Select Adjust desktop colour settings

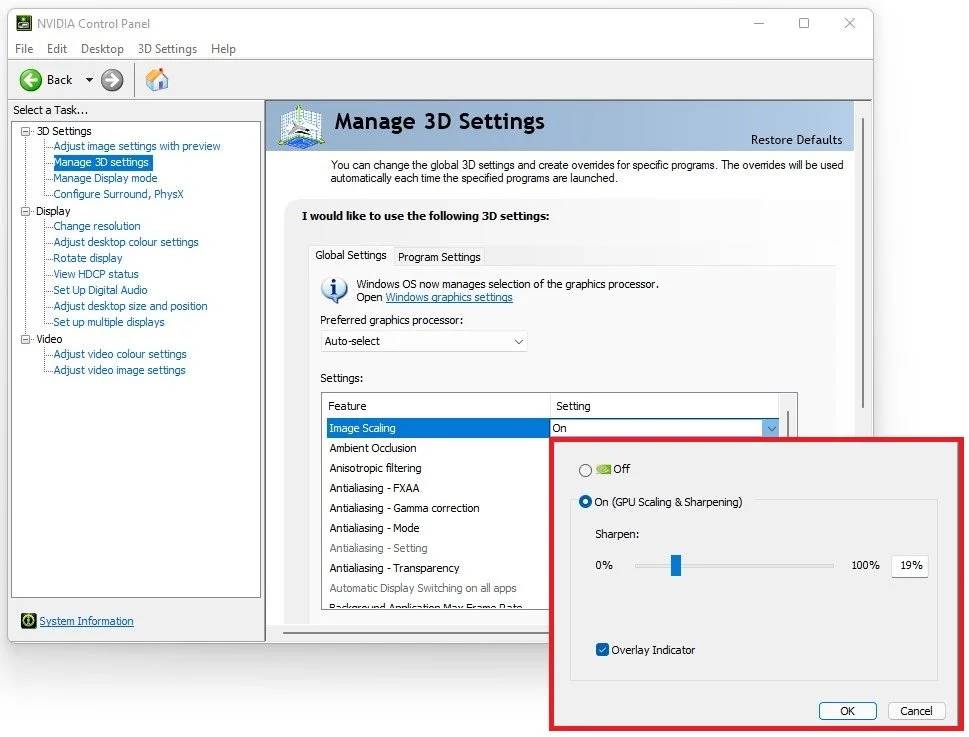point(125,243)
